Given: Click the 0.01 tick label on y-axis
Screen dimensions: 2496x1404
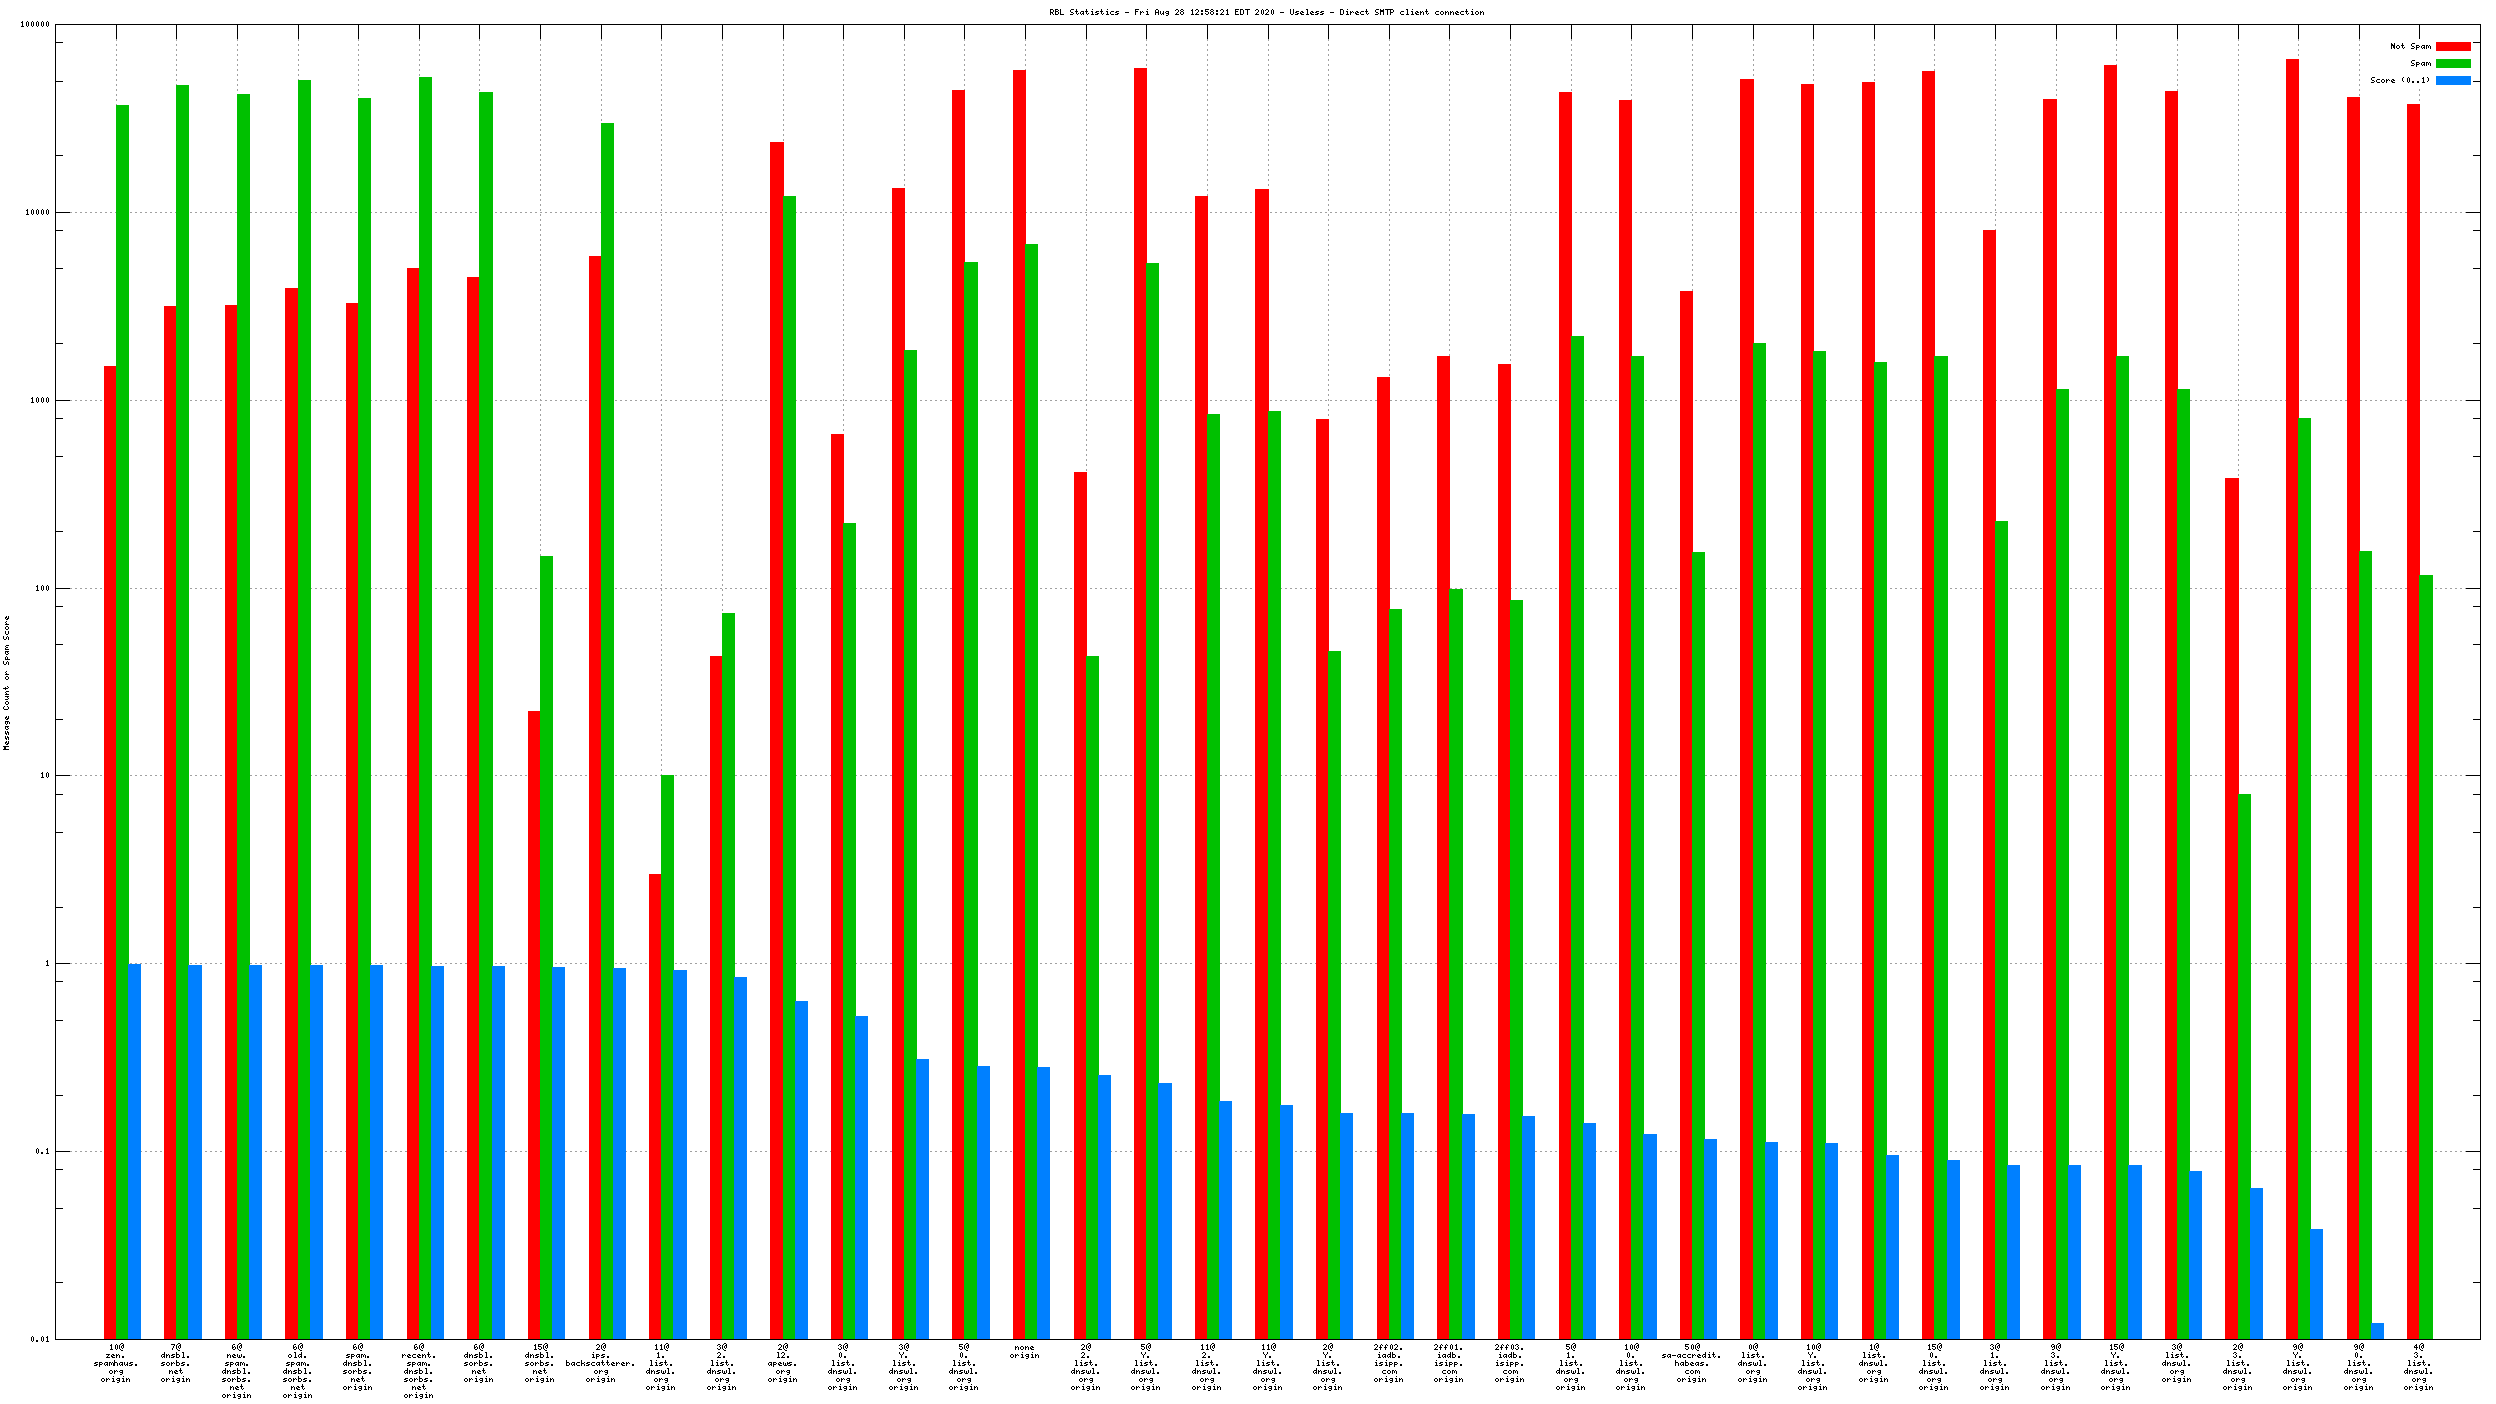Looking at the screenshot, I should [x=38, y=1339].
